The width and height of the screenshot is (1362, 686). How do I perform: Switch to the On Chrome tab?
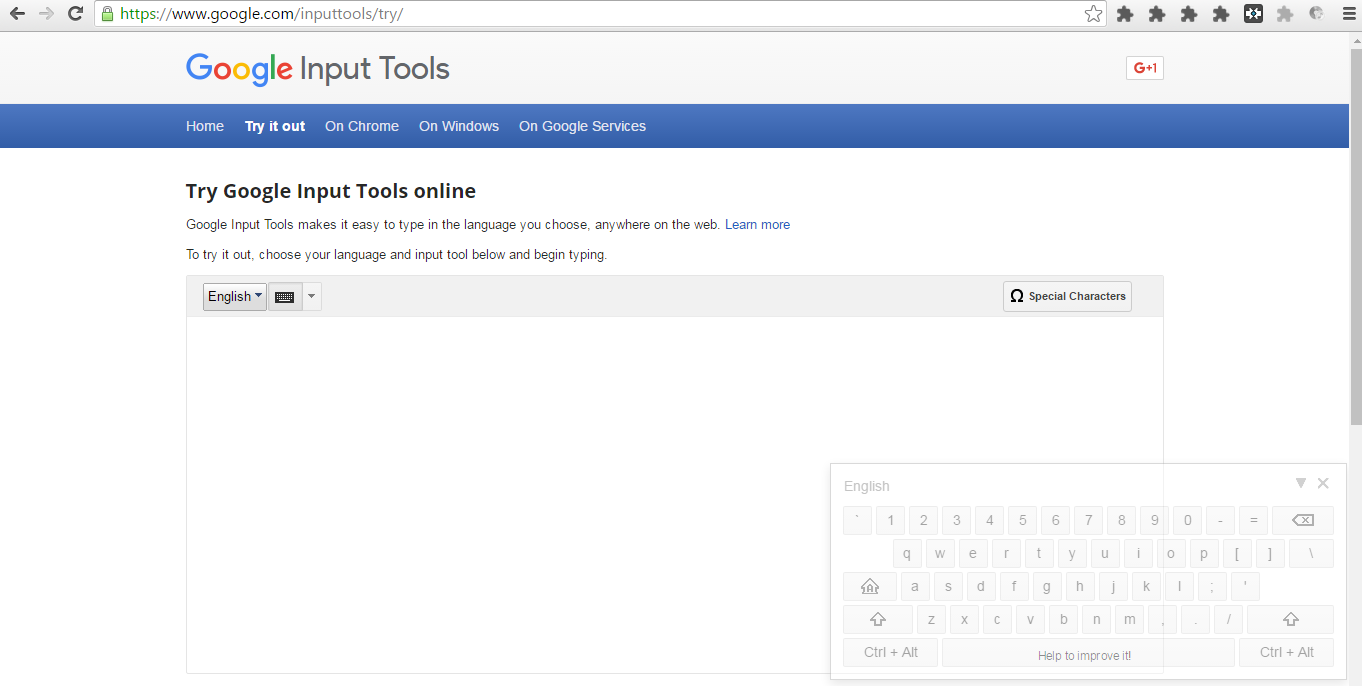pos(361,125)
